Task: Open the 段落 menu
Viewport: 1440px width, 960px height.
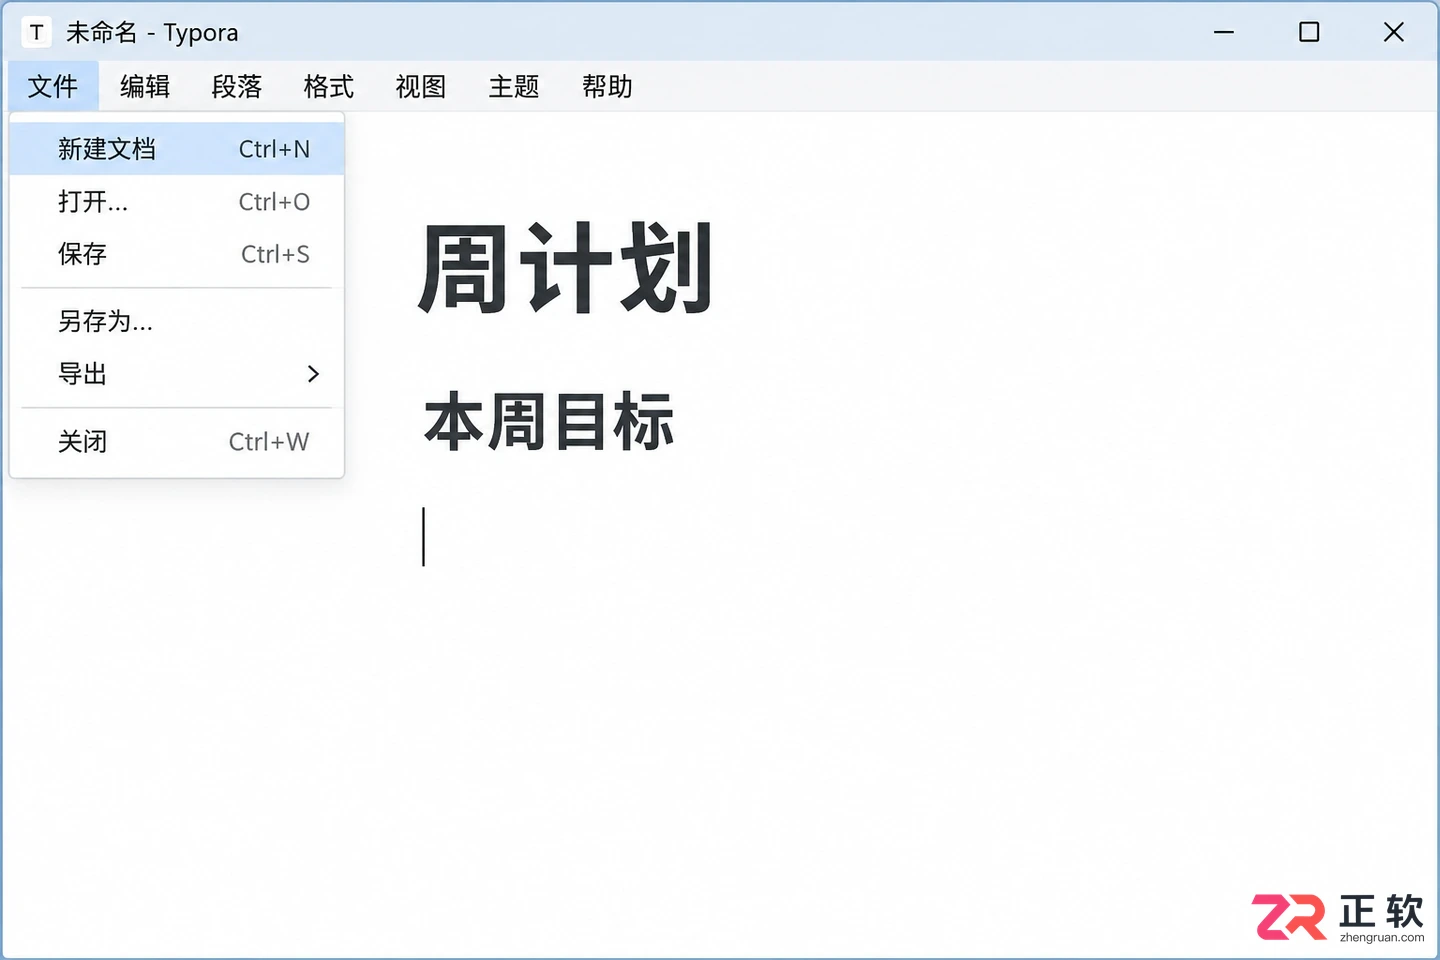Action: [x=237, y=87]
